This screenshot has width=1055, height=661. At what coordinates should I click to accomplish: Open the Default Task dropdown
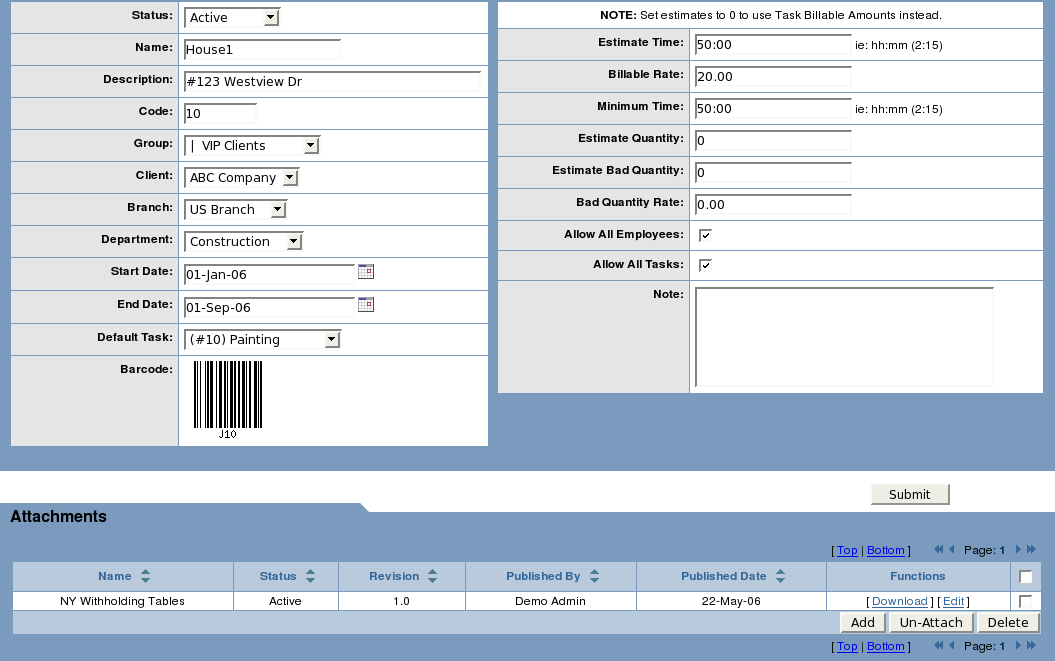tap(262, 340)
